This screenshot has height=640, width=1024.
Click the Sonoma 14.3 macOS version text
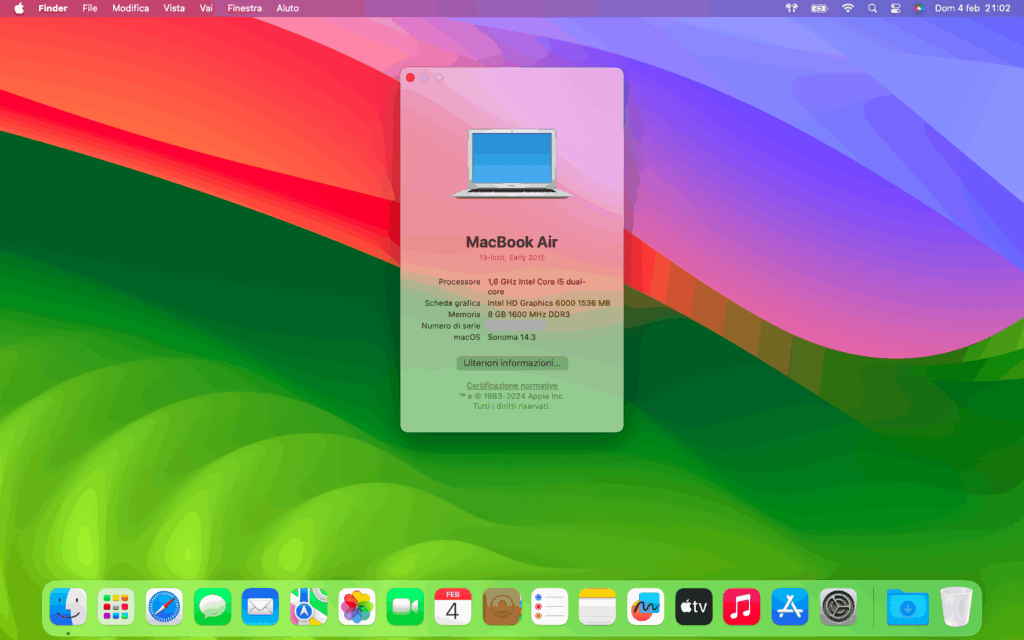511,337
